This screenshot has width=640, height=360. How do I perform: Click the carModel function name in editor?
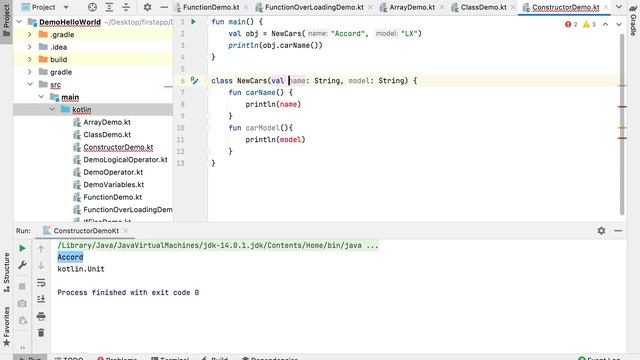point(263,128)
